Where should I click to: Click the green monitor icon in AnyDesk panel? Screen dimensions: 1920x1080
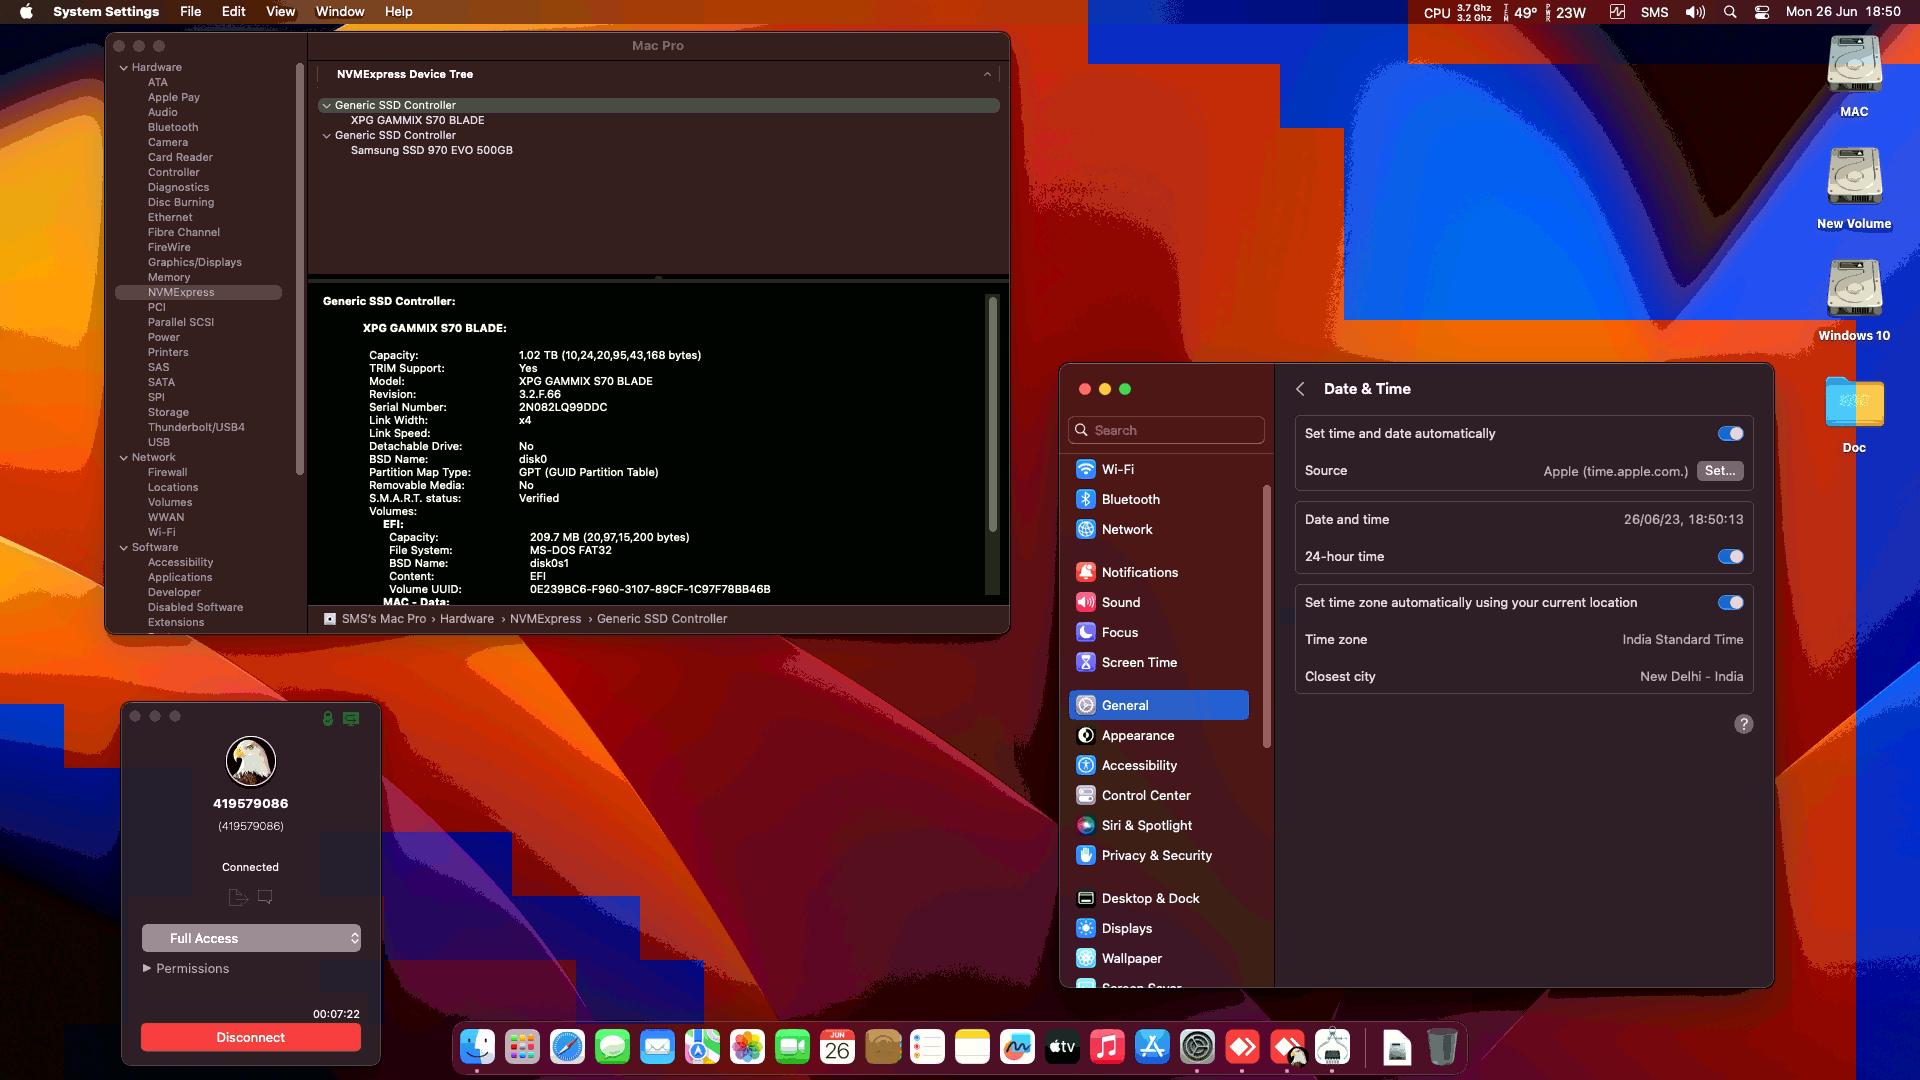click(351, 718)
